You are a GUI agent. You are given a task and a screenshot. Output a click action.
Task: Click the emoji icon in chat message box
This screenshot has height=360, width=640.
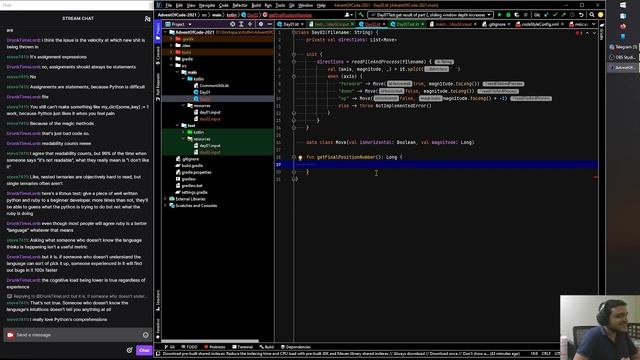tap(146, 335)
